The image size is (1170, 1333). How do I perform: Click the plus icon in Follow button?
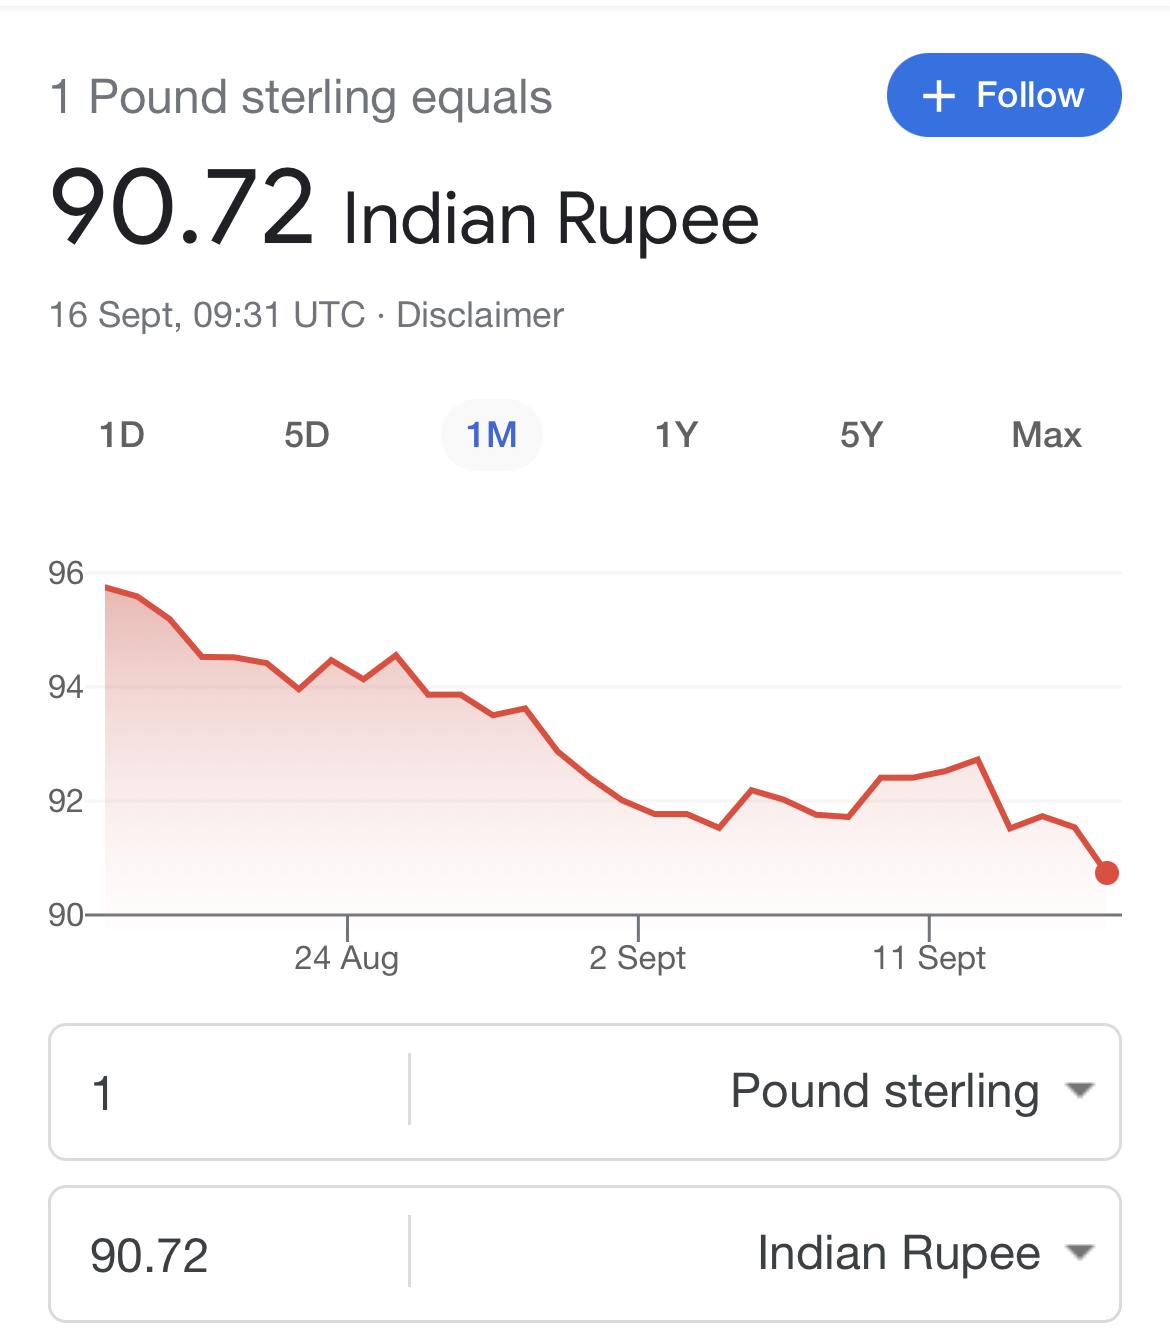938,96
